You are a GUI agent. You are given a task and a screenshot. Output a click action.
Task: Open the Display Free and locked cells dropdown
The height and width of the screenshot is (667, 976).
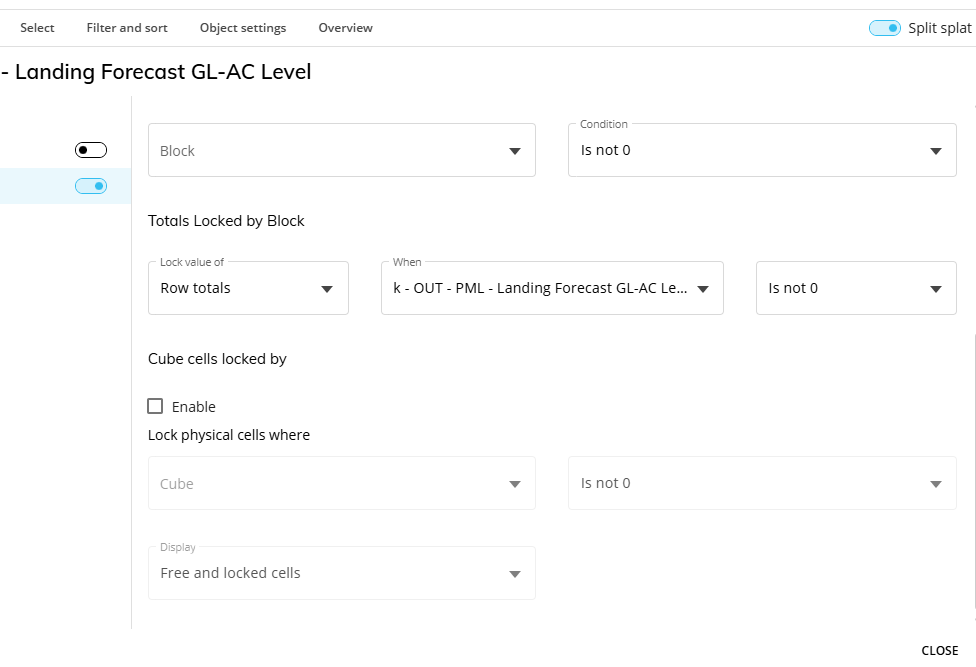click(341, 573)
